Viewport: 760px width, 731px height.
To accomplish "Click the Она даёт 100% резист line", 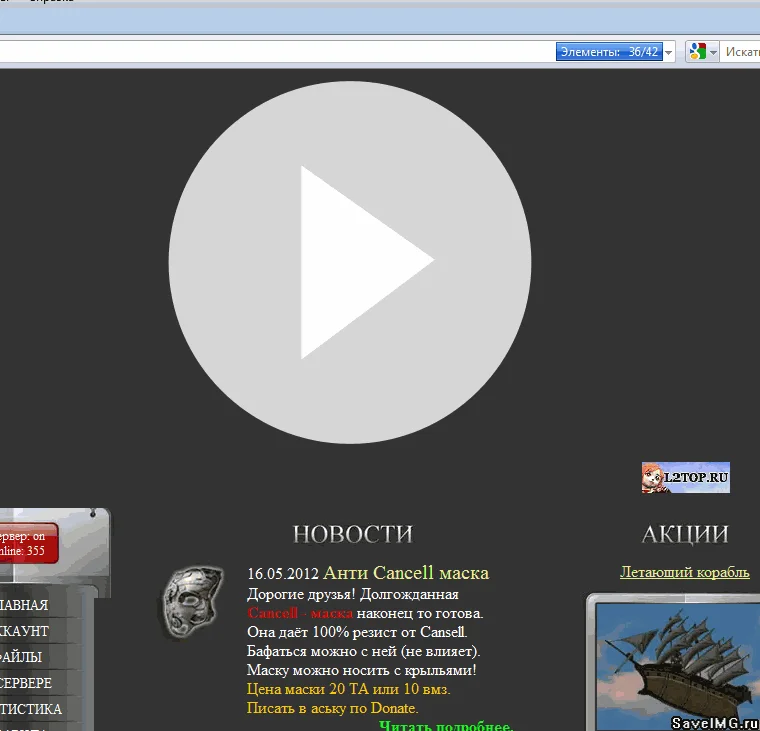I will click(x=357, y=632).
